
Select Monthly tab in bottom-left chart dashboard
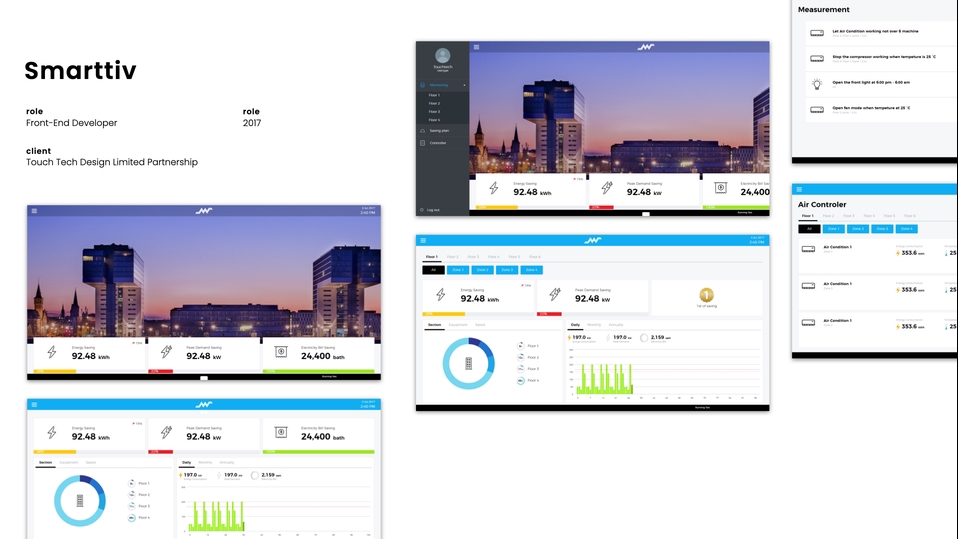[205, 462]
